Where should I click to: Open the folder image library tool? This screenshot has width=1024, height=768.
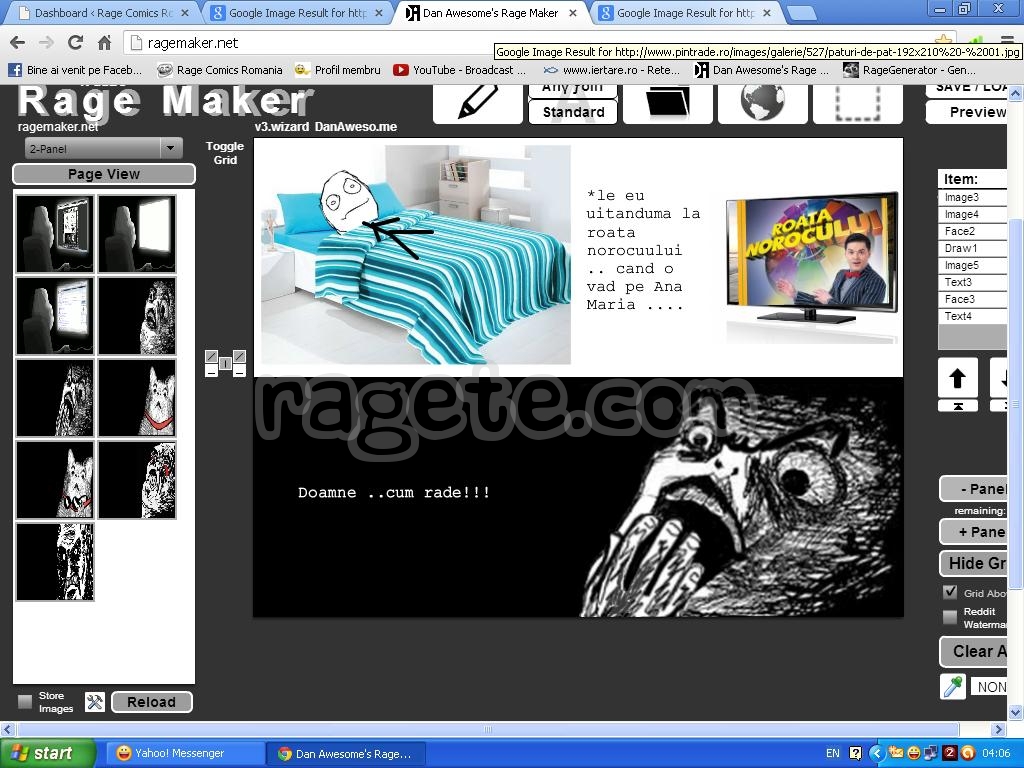[667, 103]
